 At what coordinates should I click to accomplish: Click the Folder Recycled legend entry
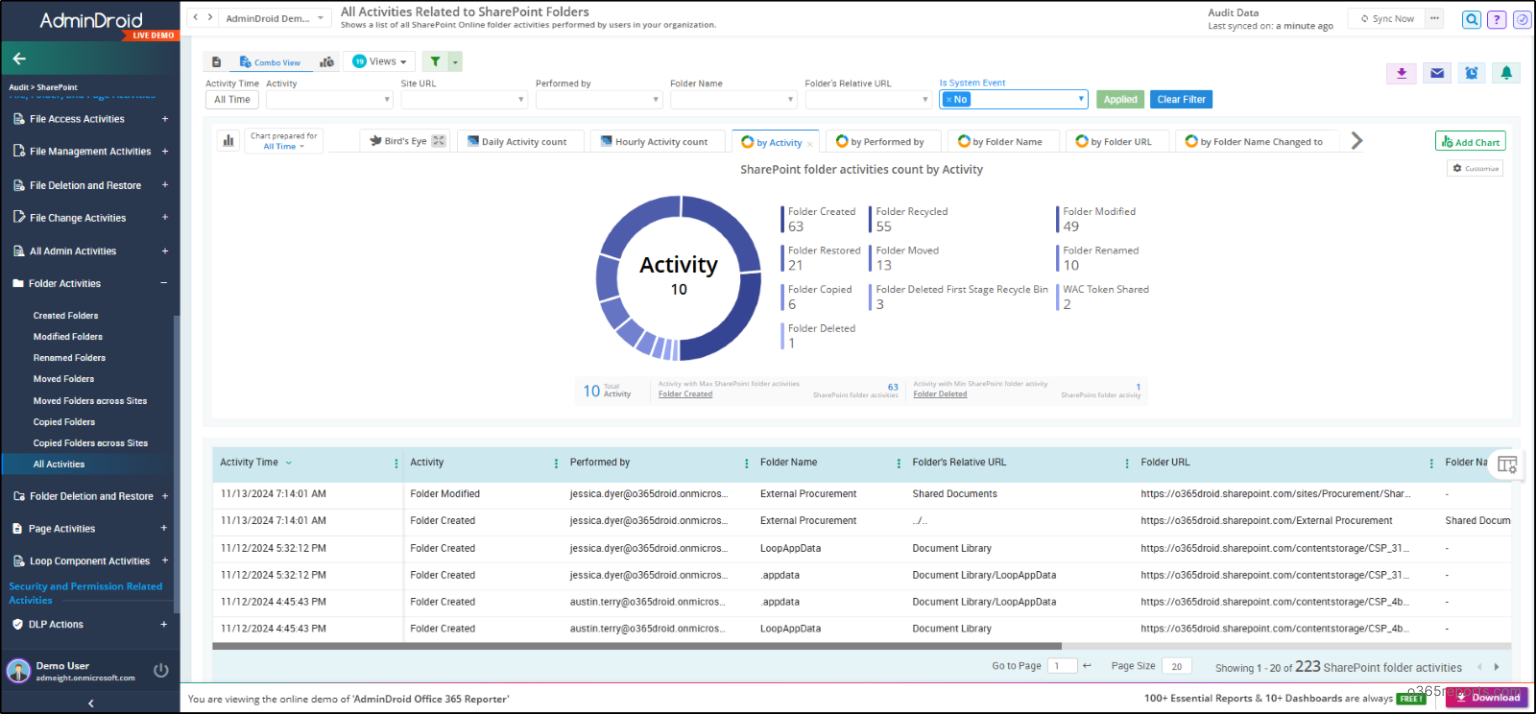point(910,219)
